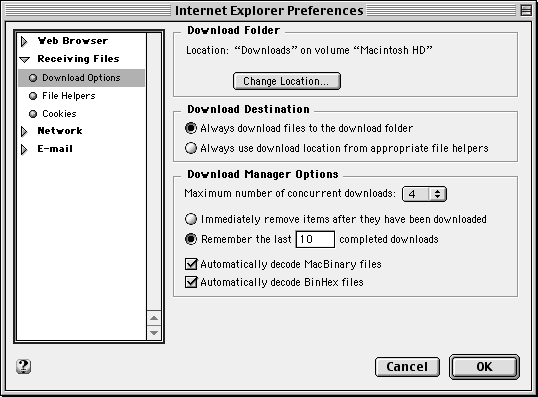This screenshot has width=538, height=397.
Task: Expand the Network category triangle
Action: coord(24,131)
